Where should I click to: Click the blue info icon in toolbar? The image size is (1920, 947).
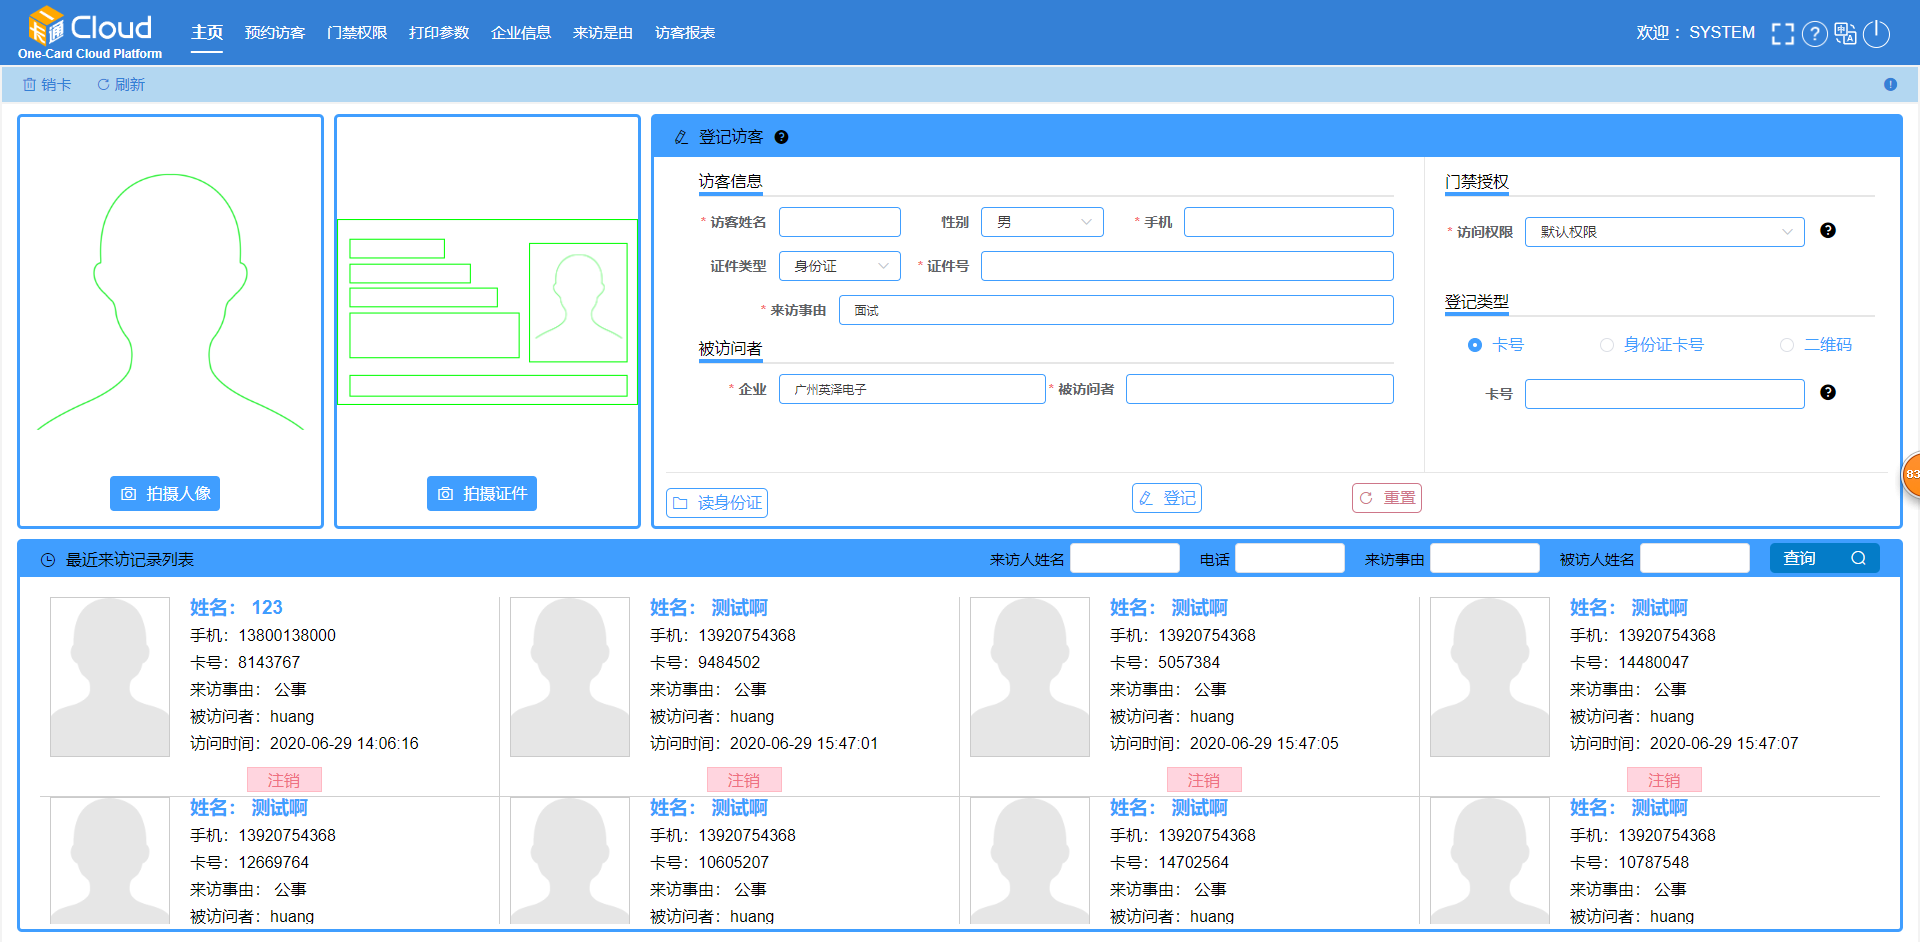(x=1890, y=85)
